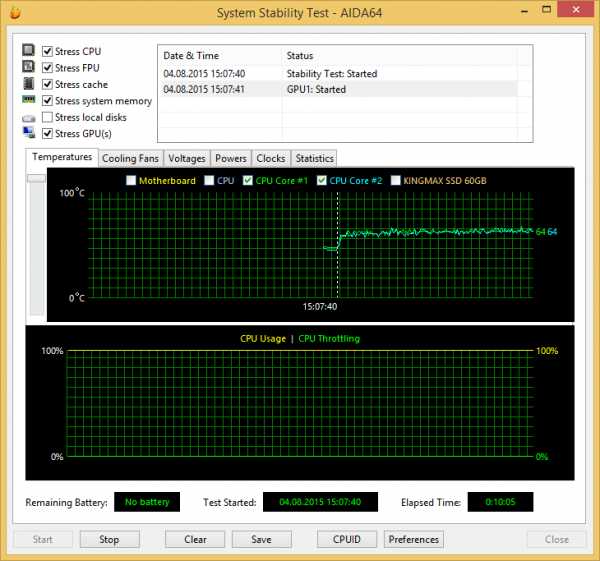Hide CPU Core #1 temperature line

248,180
